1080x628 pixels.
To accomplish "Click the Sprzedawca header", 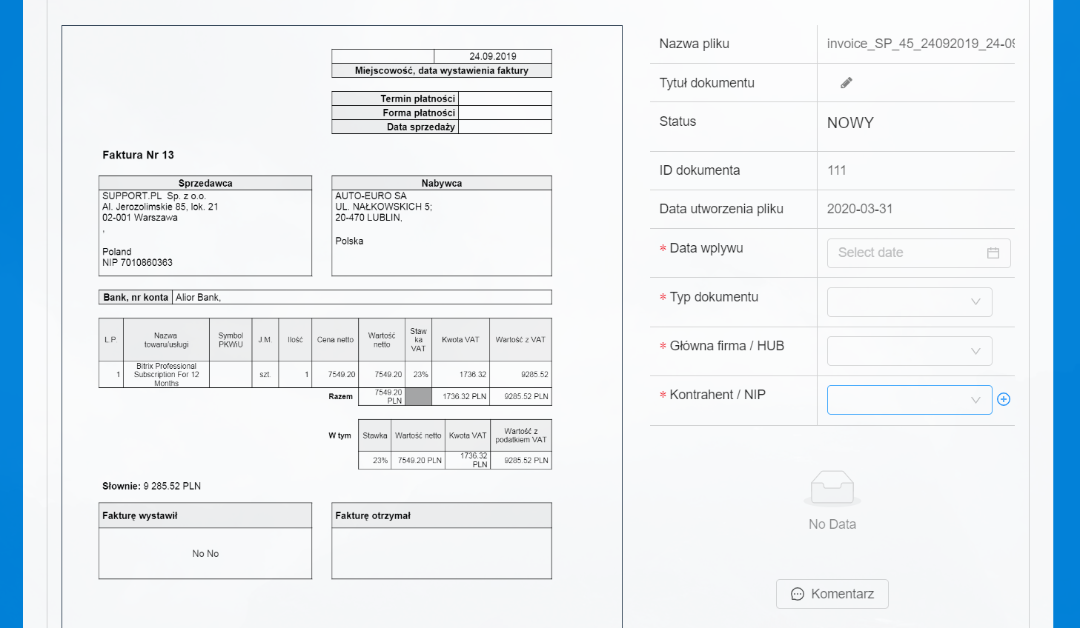I will (205, 183).
